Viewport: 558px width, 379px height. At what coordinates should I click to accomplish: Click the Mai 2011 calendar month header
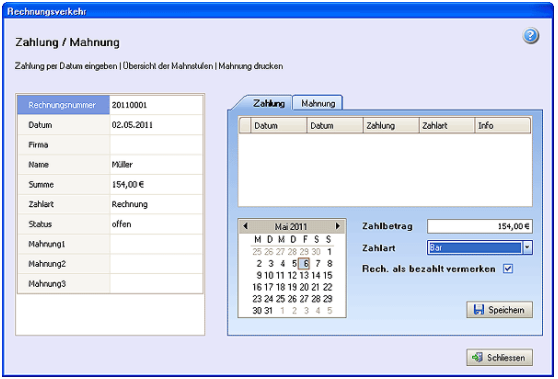291,226
